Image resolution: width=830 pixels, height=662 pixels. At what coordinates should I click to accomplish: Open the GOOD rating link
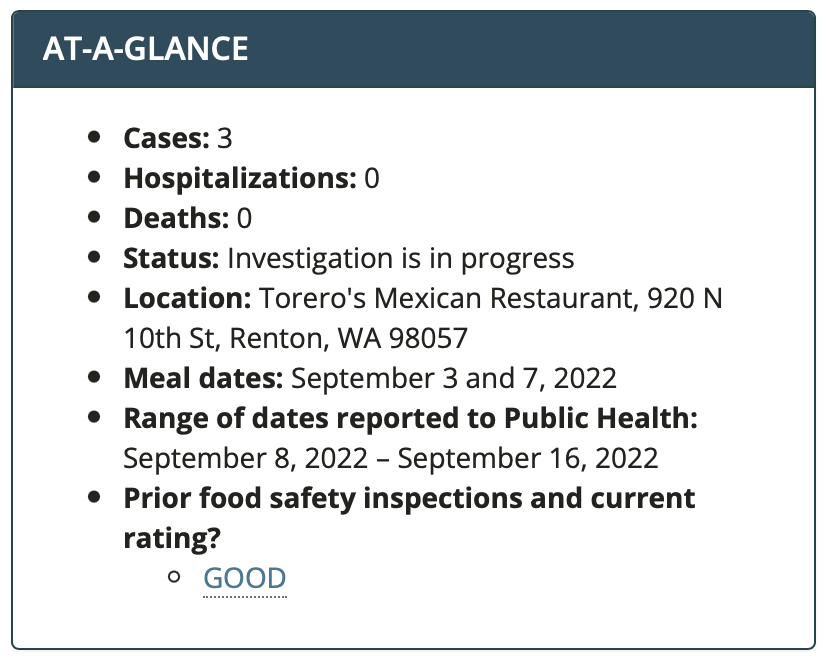[245, 578]
